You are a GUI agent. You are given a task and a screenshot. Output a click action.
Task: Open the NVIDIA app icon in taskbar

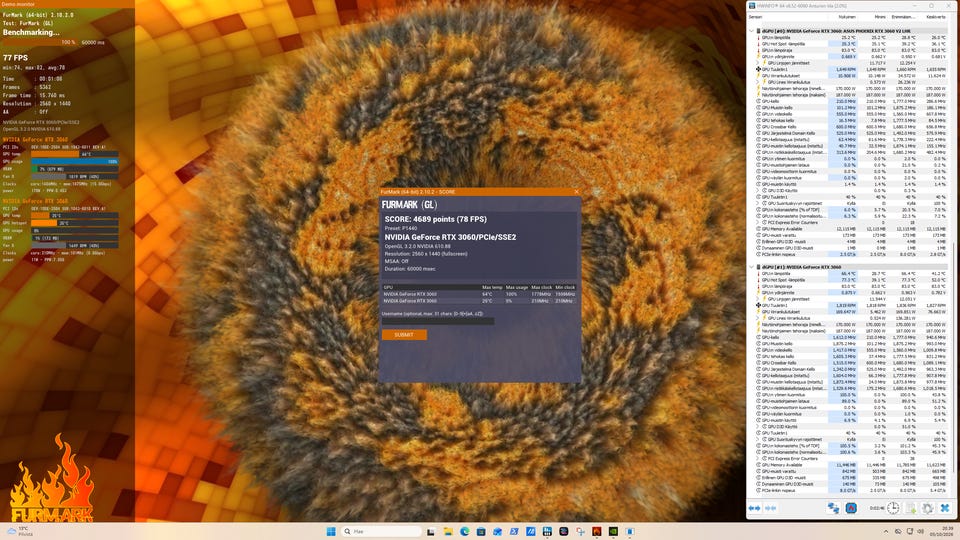pos(613,531)
